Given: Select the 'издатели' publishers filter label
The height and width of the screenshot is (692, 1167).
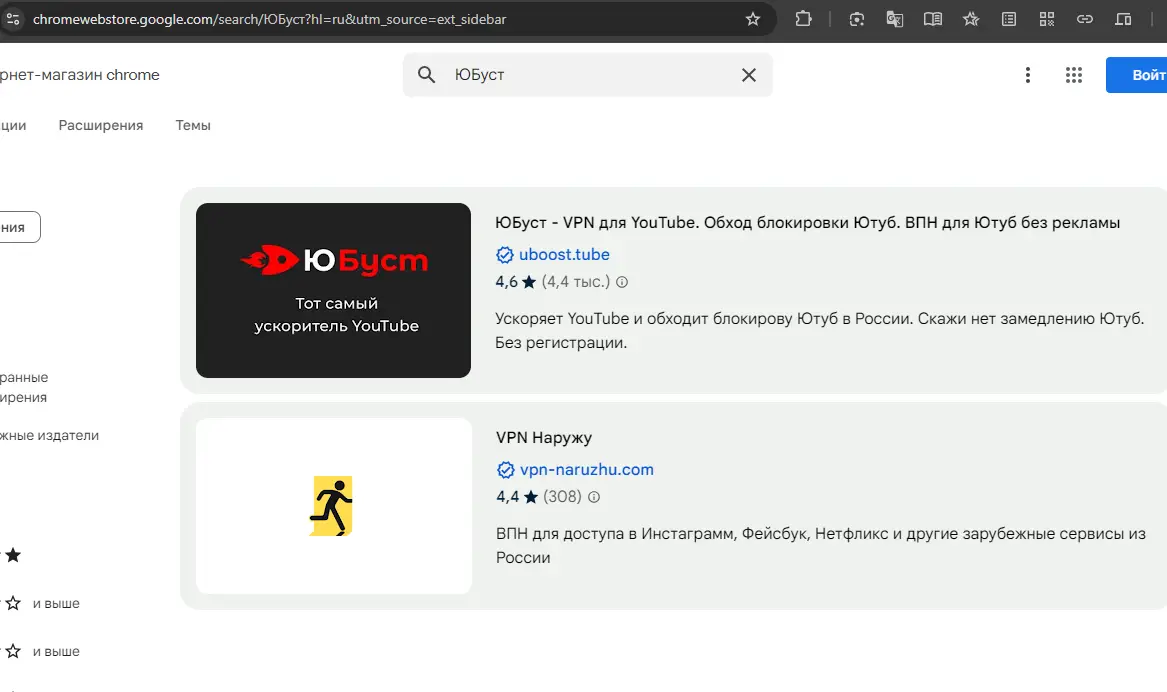Looking at the screenshot, I should click(49, 435).
